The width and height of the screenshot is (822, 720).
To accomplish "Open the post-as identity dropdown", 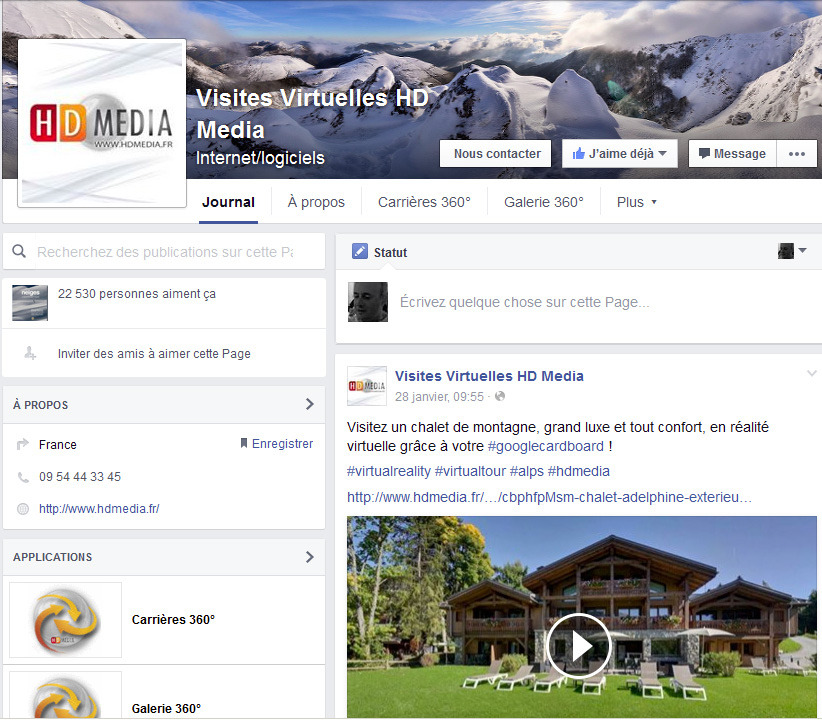I will (x=792, y=251).
